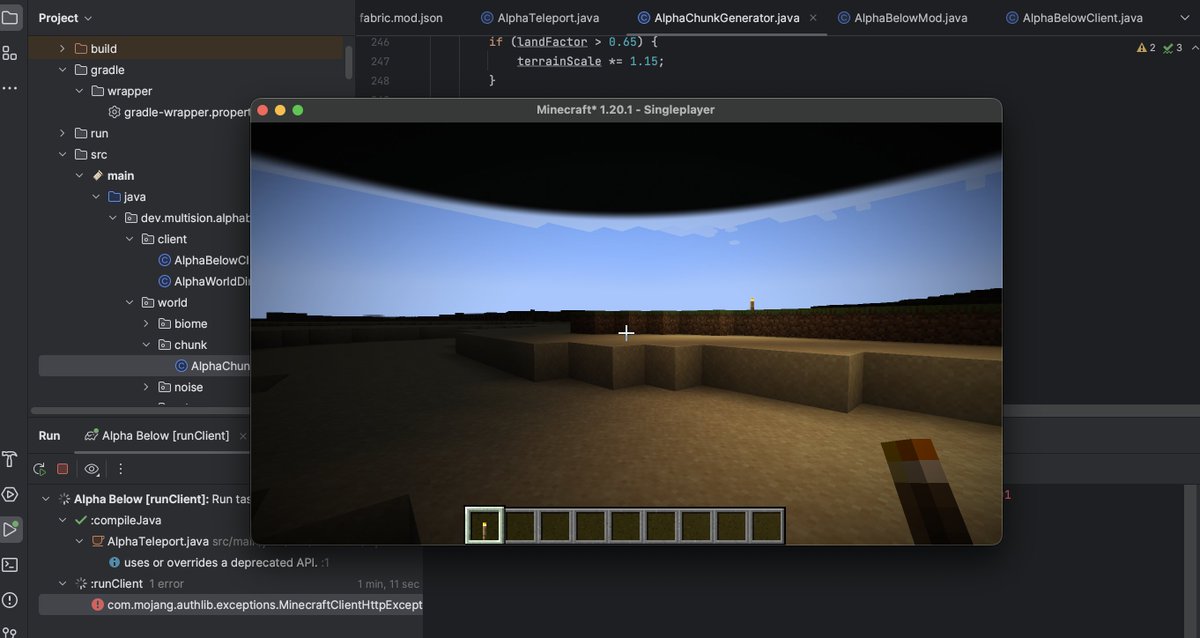Open AlphaTeleport.java node in build output

pyautogui.click(x=158, y=541)
